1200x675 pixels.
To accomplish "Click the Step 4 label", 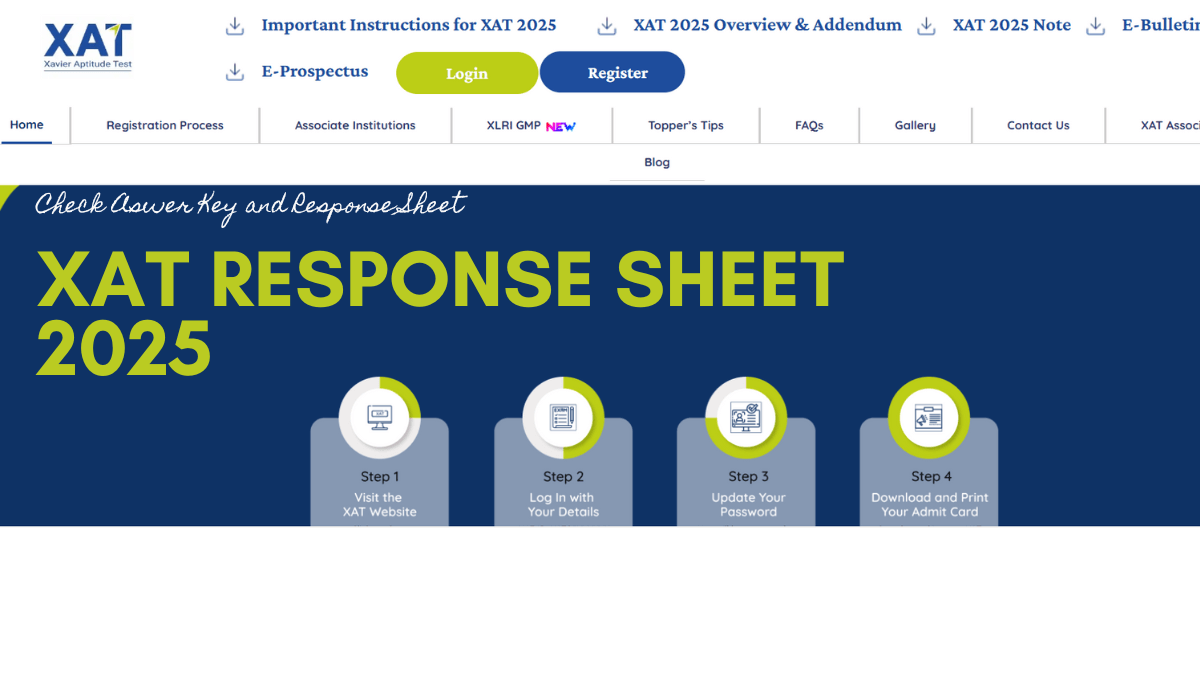I will coord(931,477).
